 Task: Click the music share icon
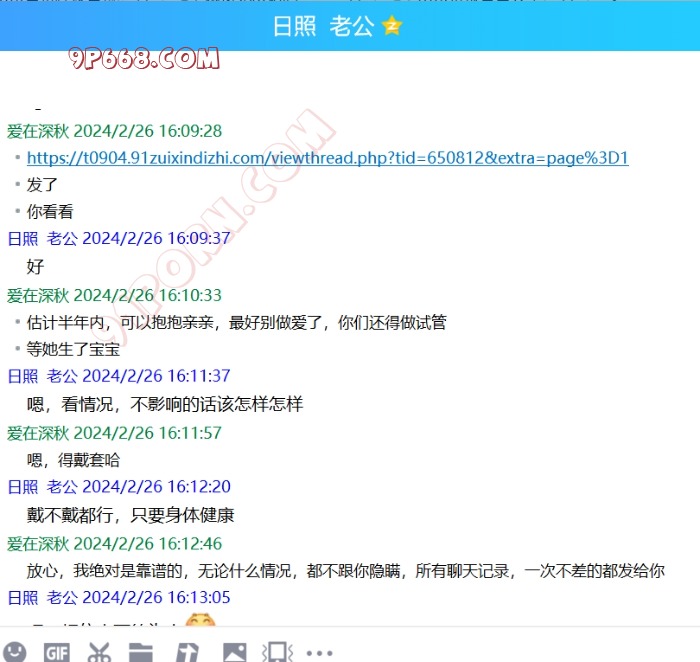point(188,652)
